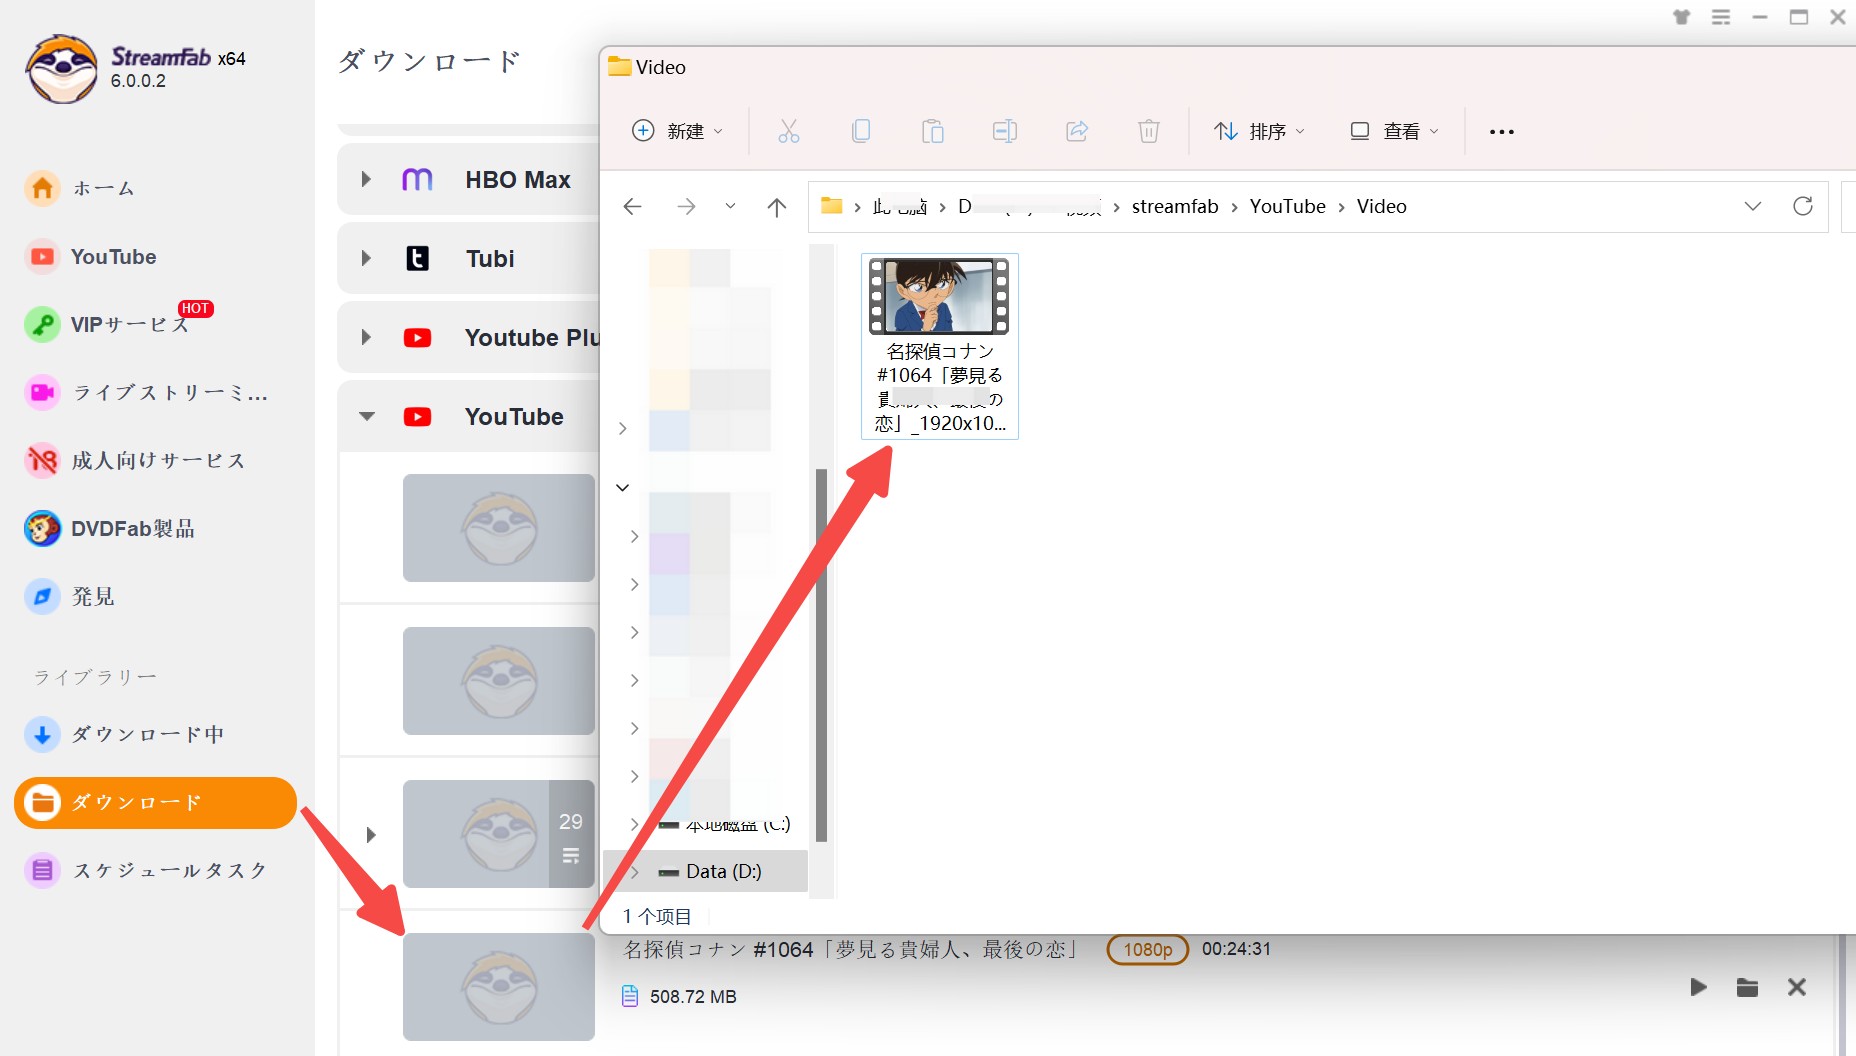
Task: Expand local disk (C:) tree node
Action: [633, 824]
